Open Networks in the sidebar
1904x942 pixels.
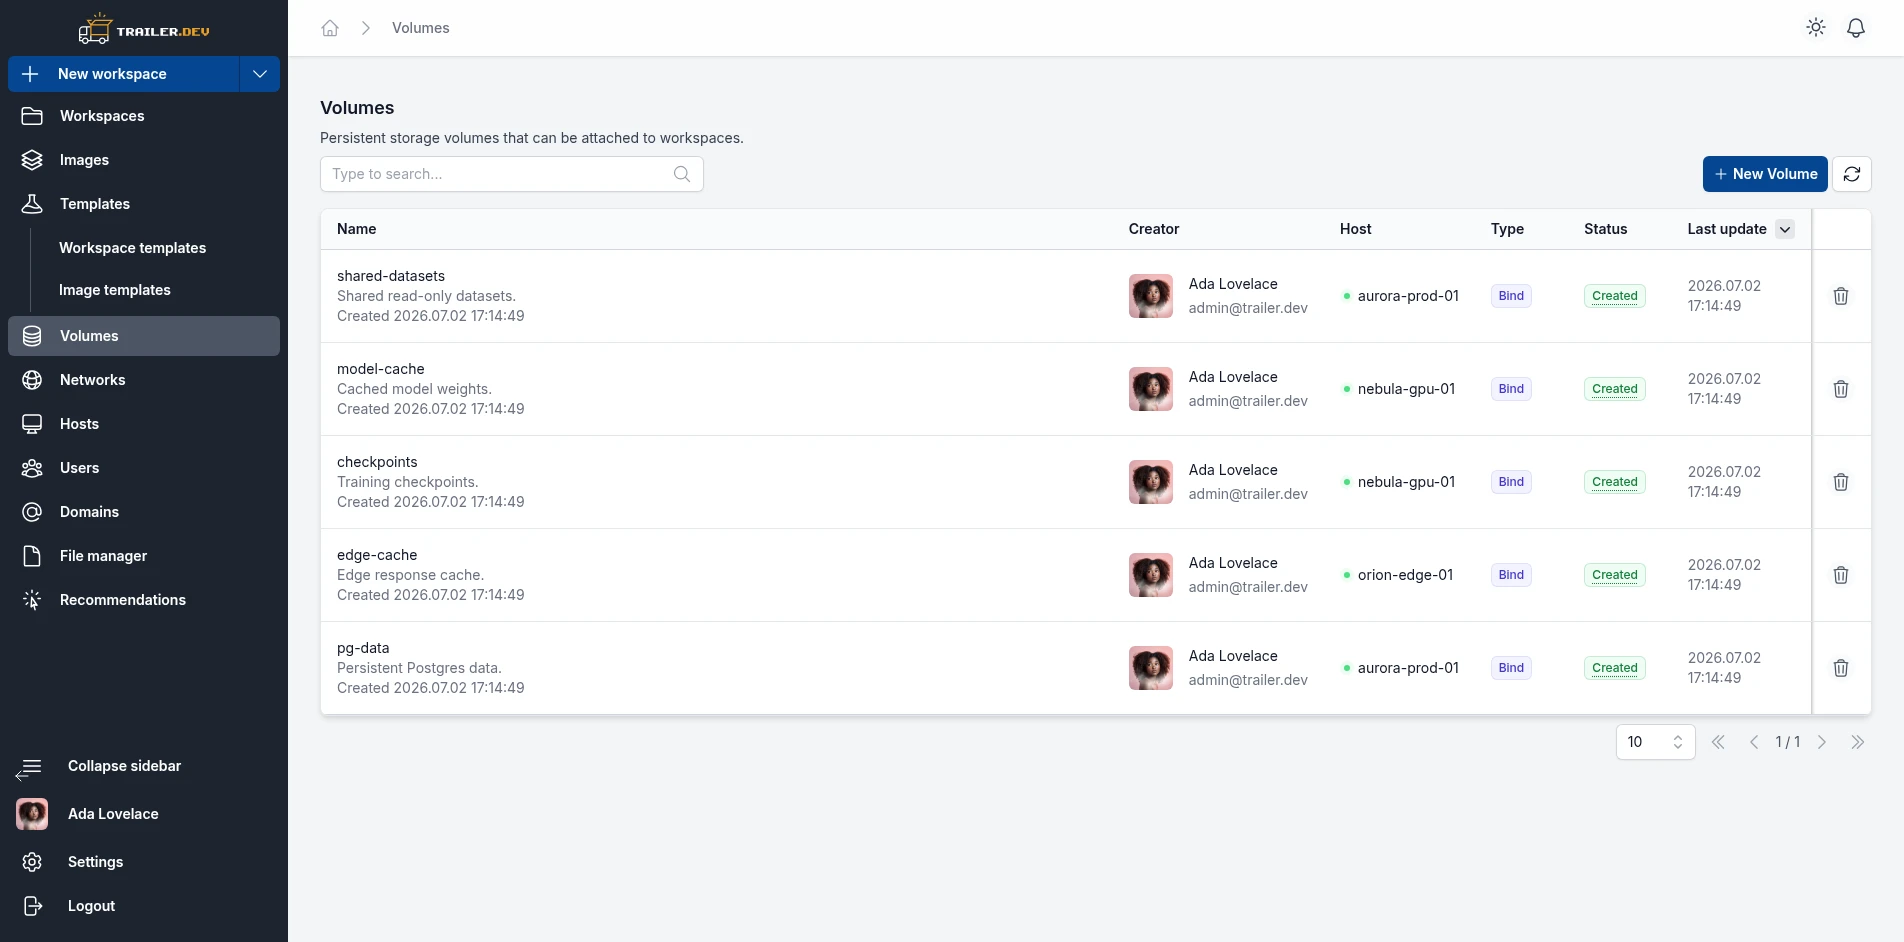pyautogui.click(x=144, y=380)
